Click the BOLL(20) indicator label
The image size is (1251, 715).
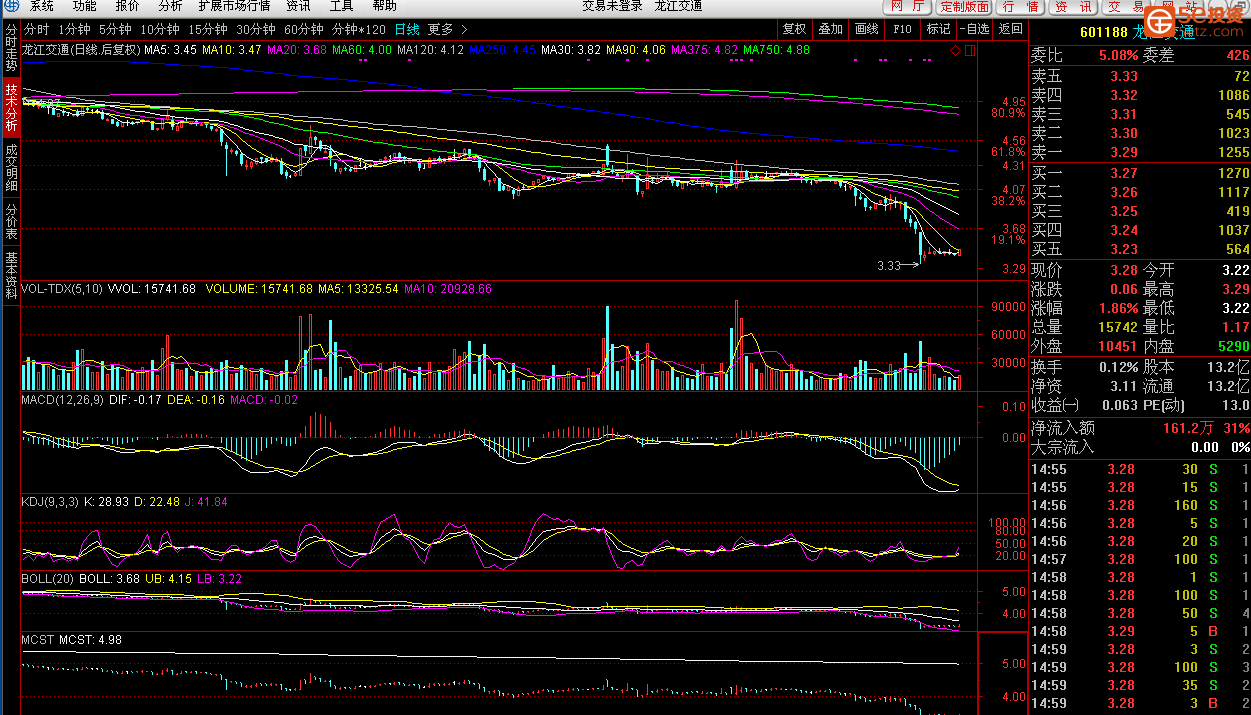coord(46,579)
